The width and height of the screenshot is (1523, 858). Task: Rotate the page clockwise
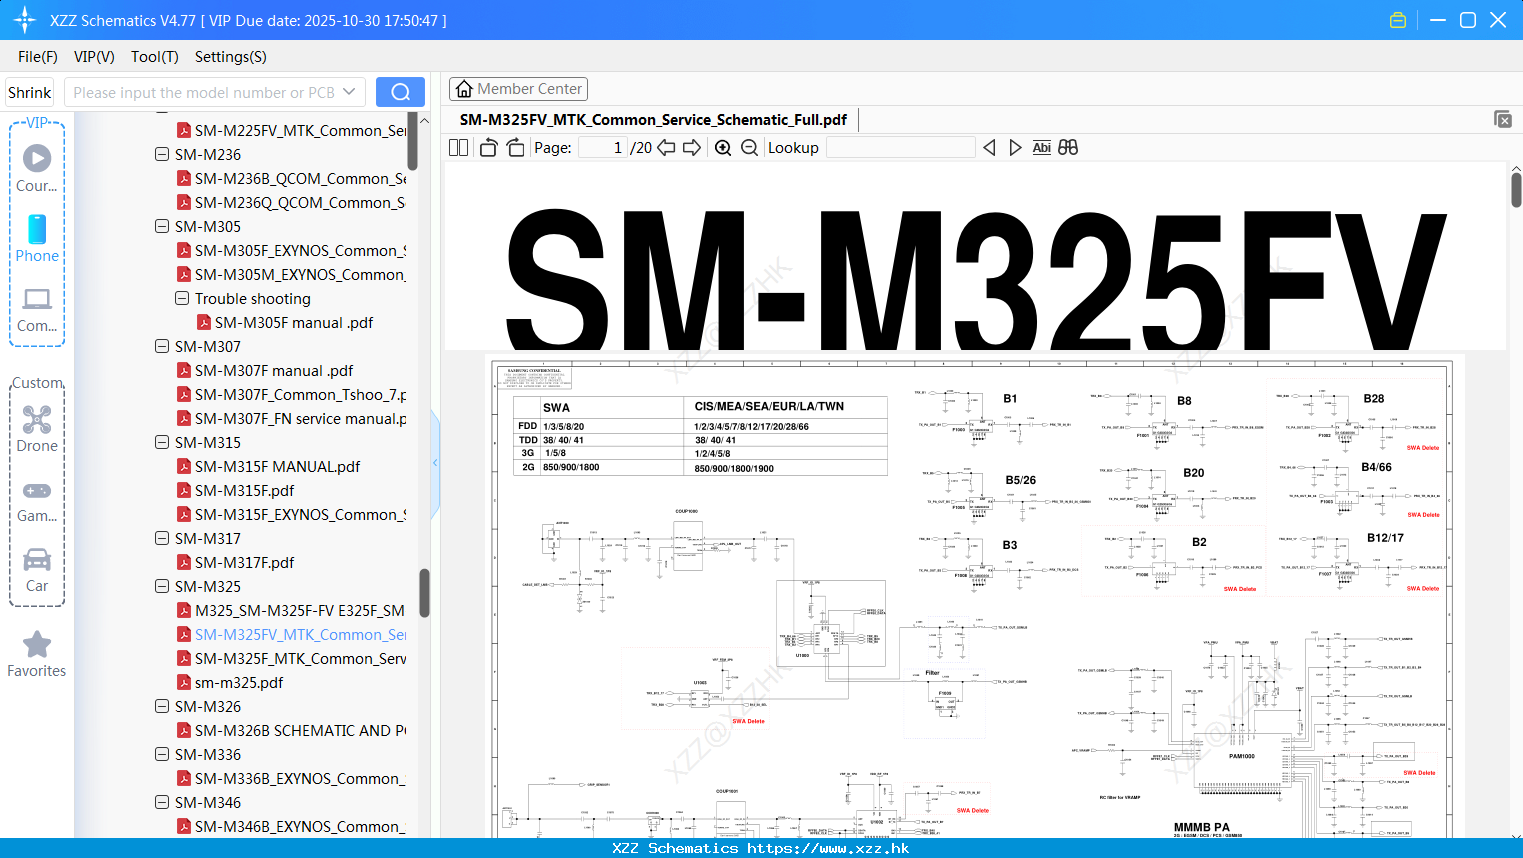point(515,148)
